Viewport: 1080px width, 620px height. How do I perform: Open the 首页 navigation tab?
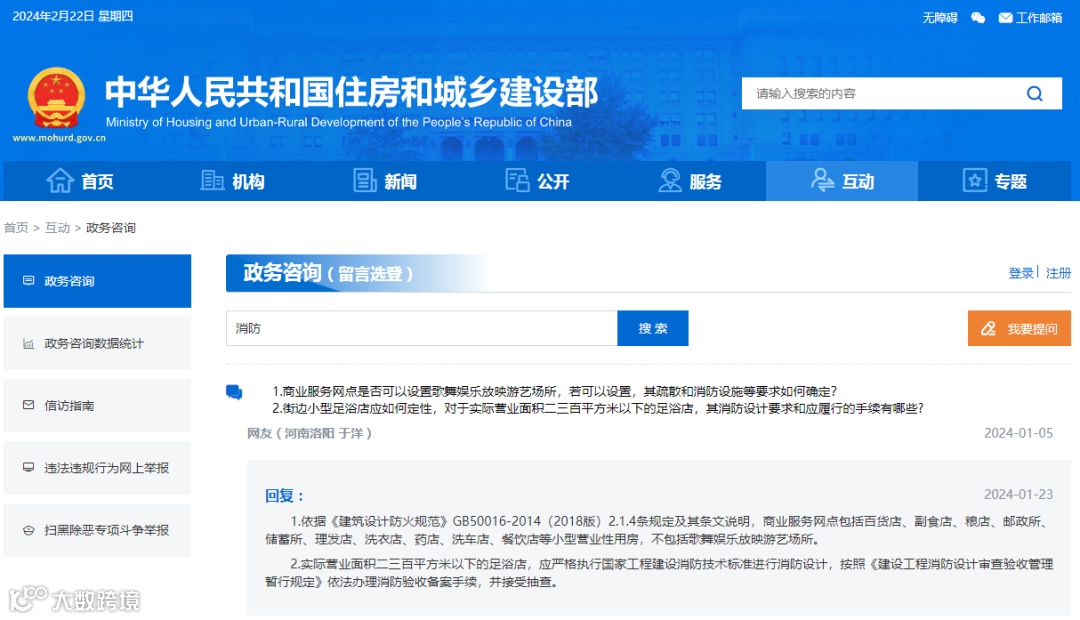[80, 181]
